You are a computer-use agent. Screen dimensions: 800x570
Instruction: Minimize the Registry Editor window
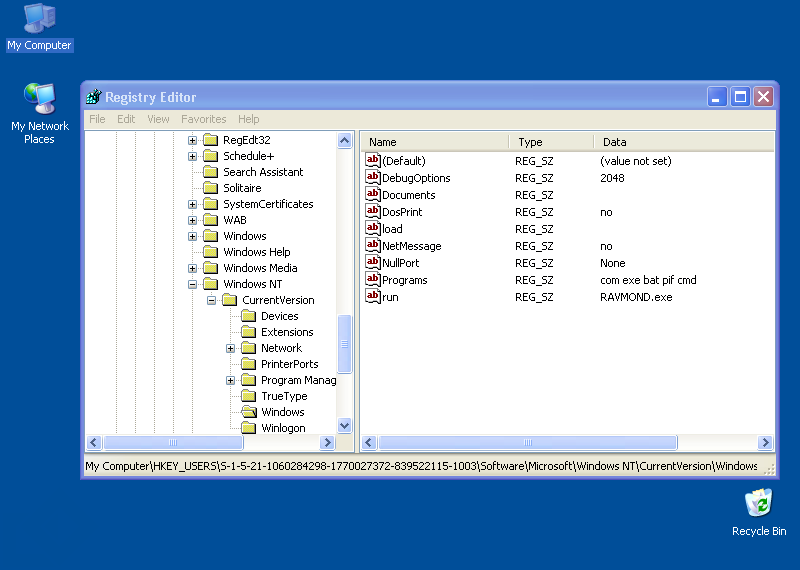coord(717,96)
